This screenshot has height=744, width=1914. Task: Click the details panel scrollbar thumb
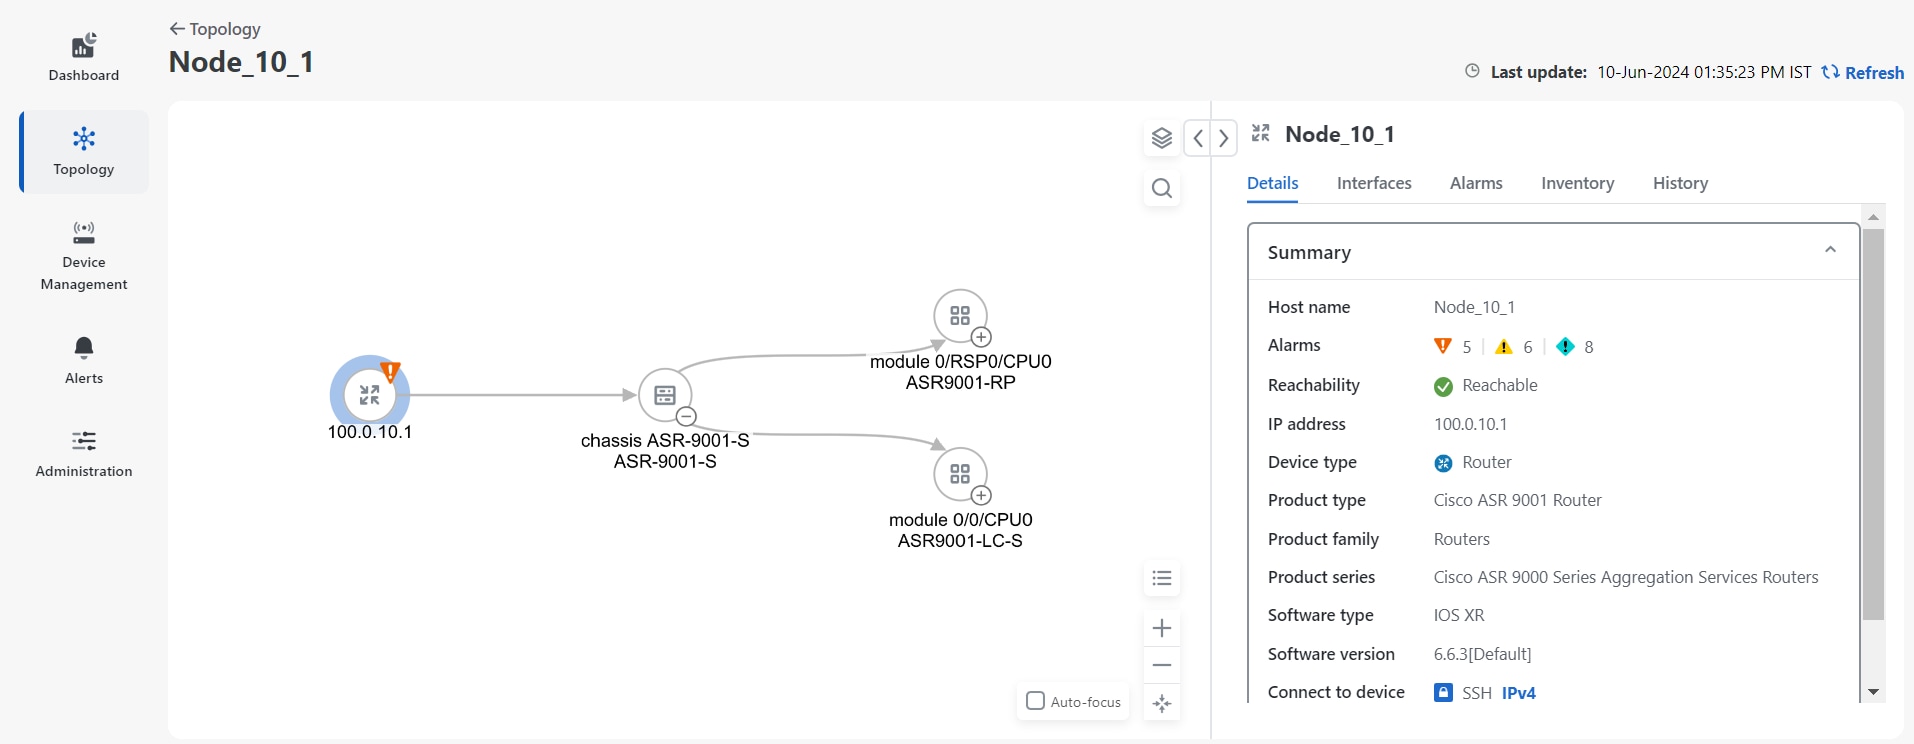pyautogui.click(x=1873, y=425)
